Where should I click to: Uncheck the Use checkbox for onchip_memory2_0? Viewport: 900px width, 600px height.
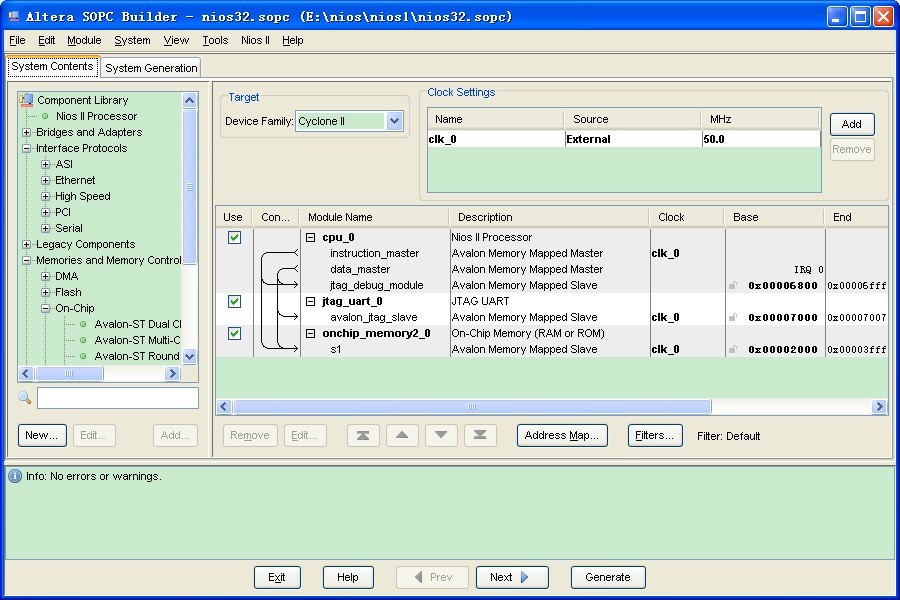pos(234,334)
